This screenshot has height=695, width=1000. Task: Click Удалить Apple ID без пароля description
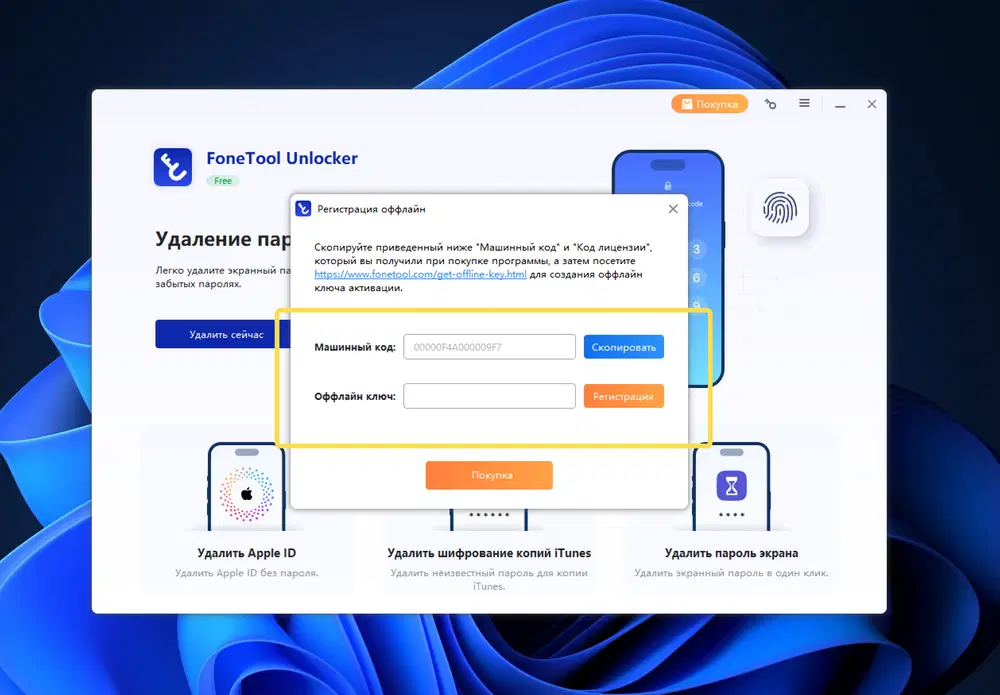point(247,573)
